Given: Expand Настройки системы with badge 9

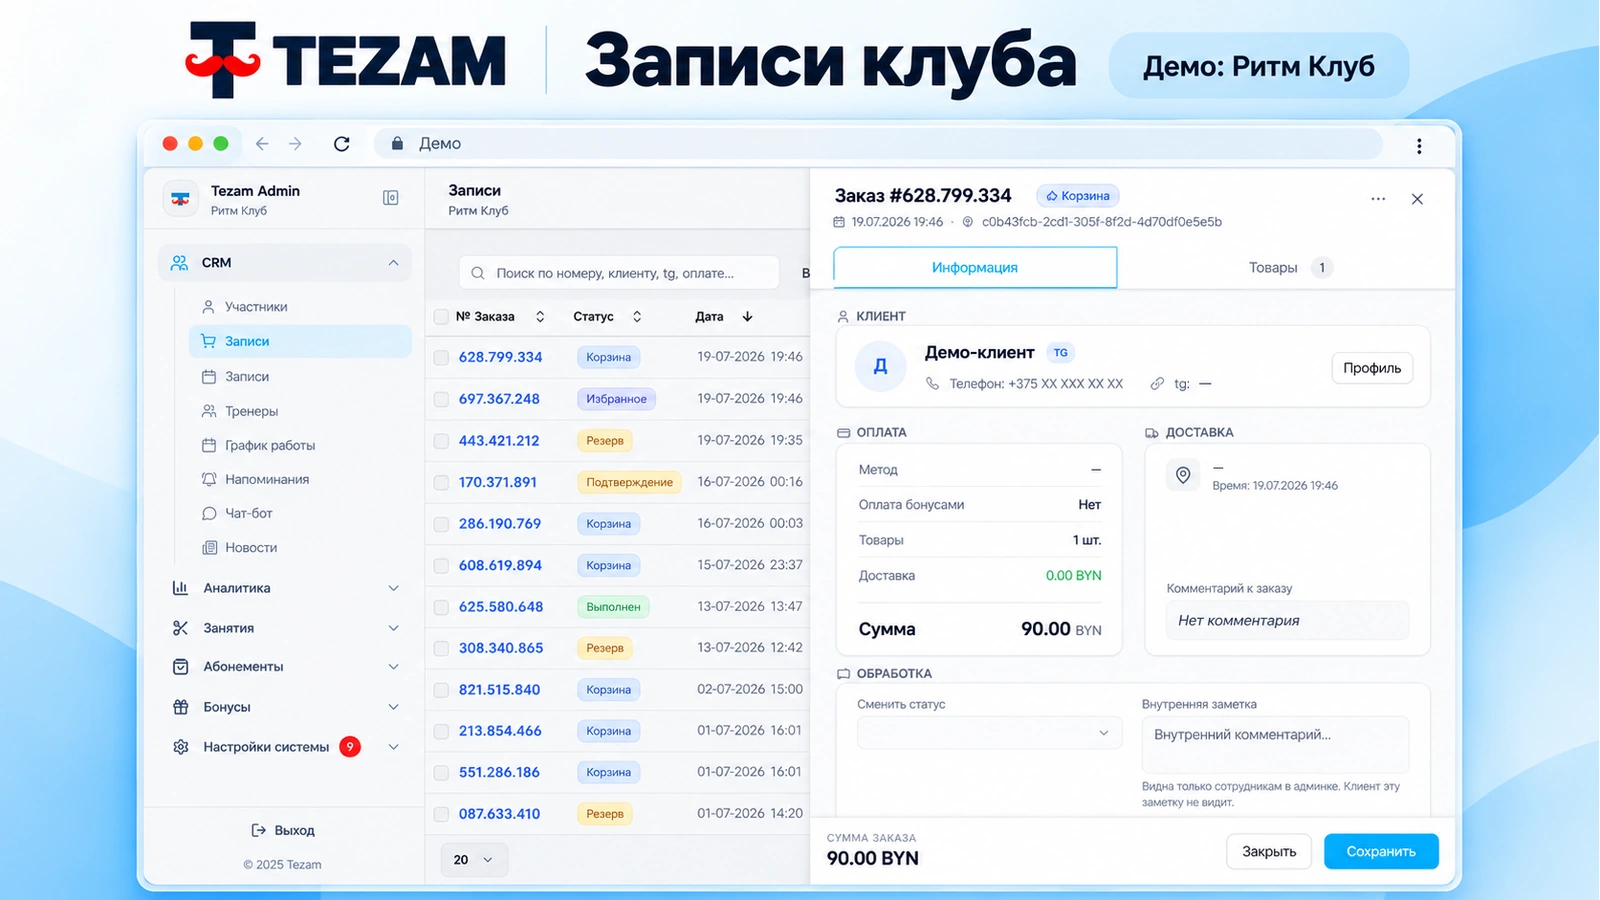Looking at the screenshot, I should pyautogui.click(x=285, y=747).
